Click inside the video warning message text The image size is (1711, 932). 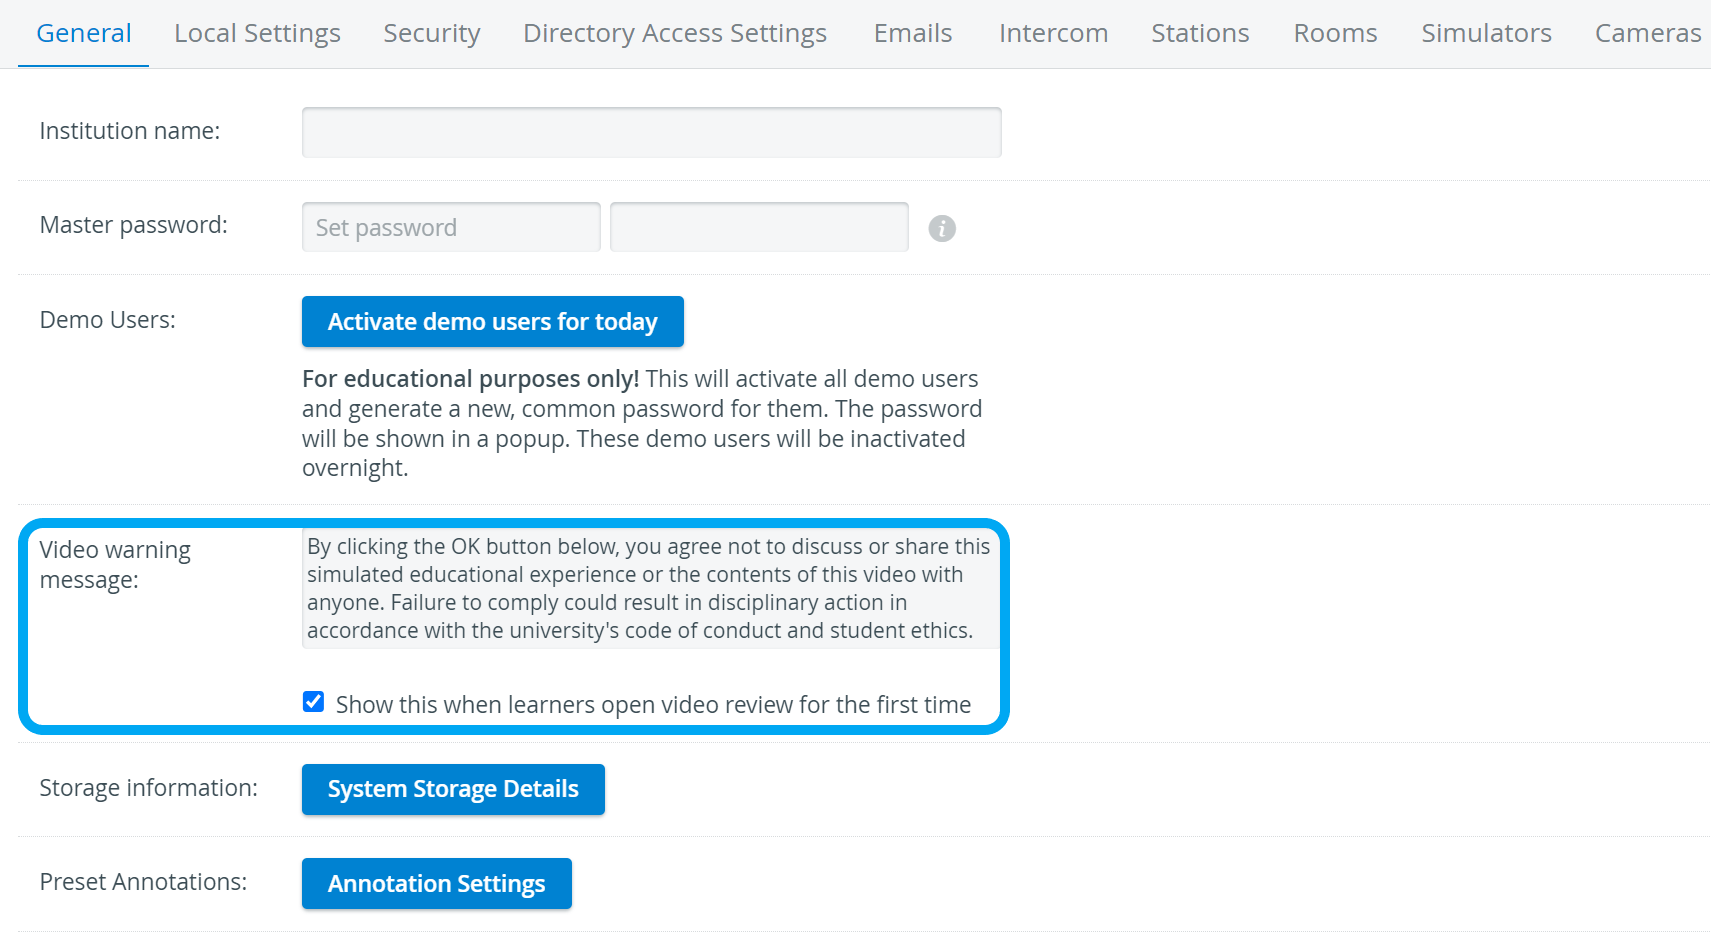pyautogui.click(x=651, y=589)
